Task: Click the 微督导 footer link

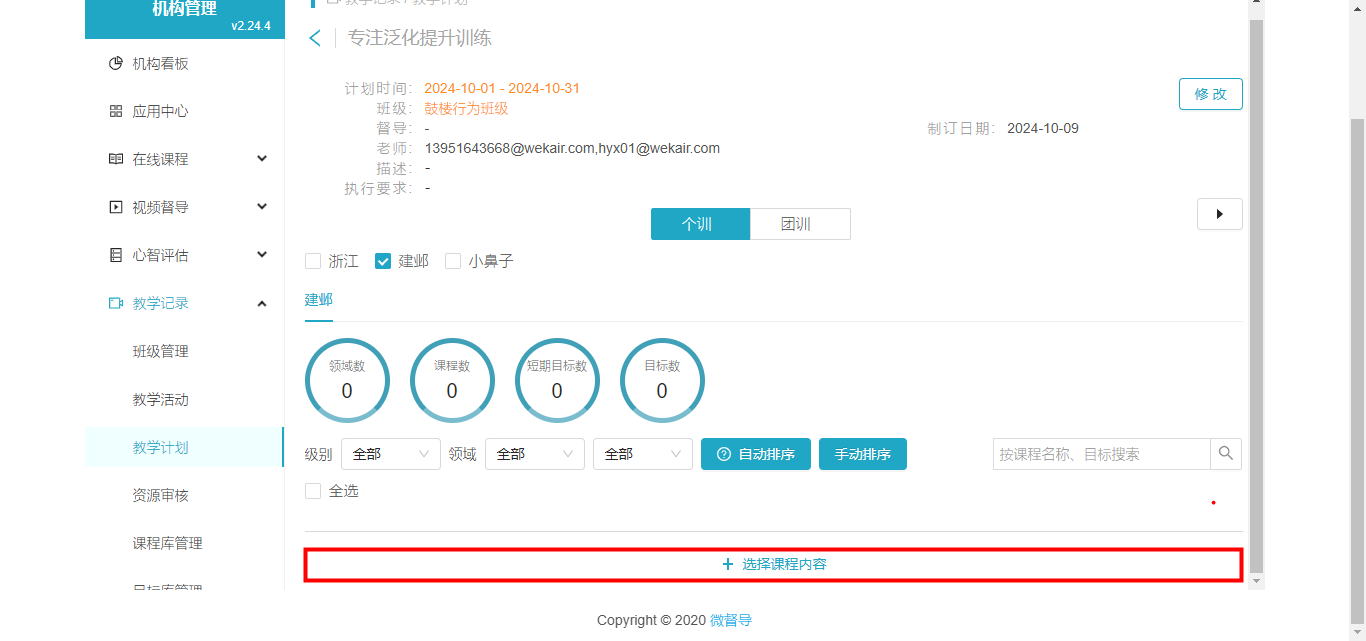Action: [x=731, y=620]
